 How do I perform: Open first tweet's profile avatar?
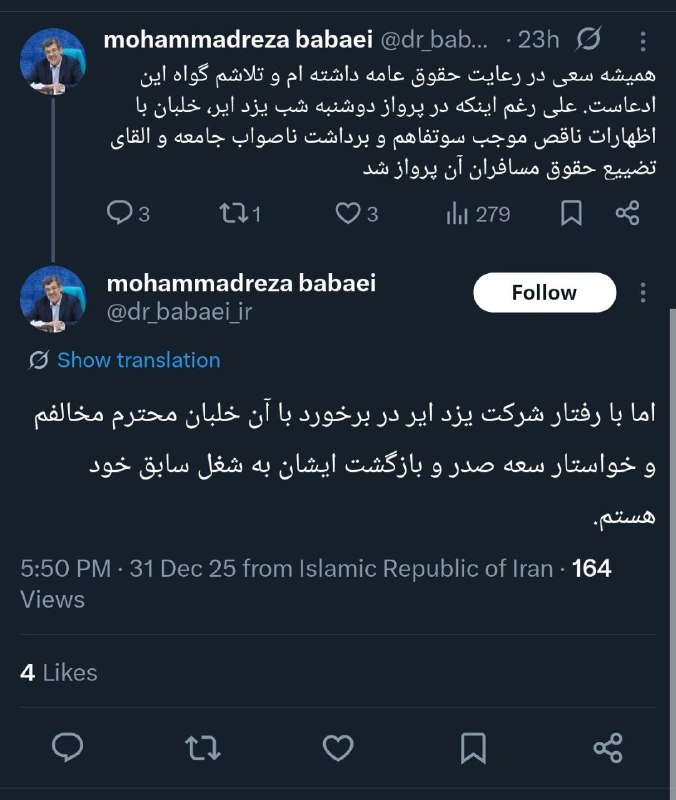pyautogui.click(x=53, y=61)
